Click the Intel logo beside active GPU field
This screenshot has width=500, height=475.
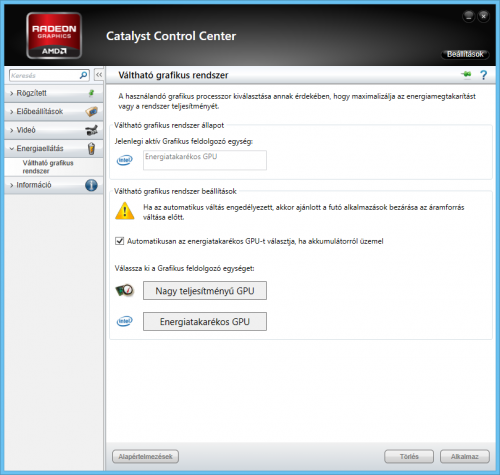click(x=125, y=160)
